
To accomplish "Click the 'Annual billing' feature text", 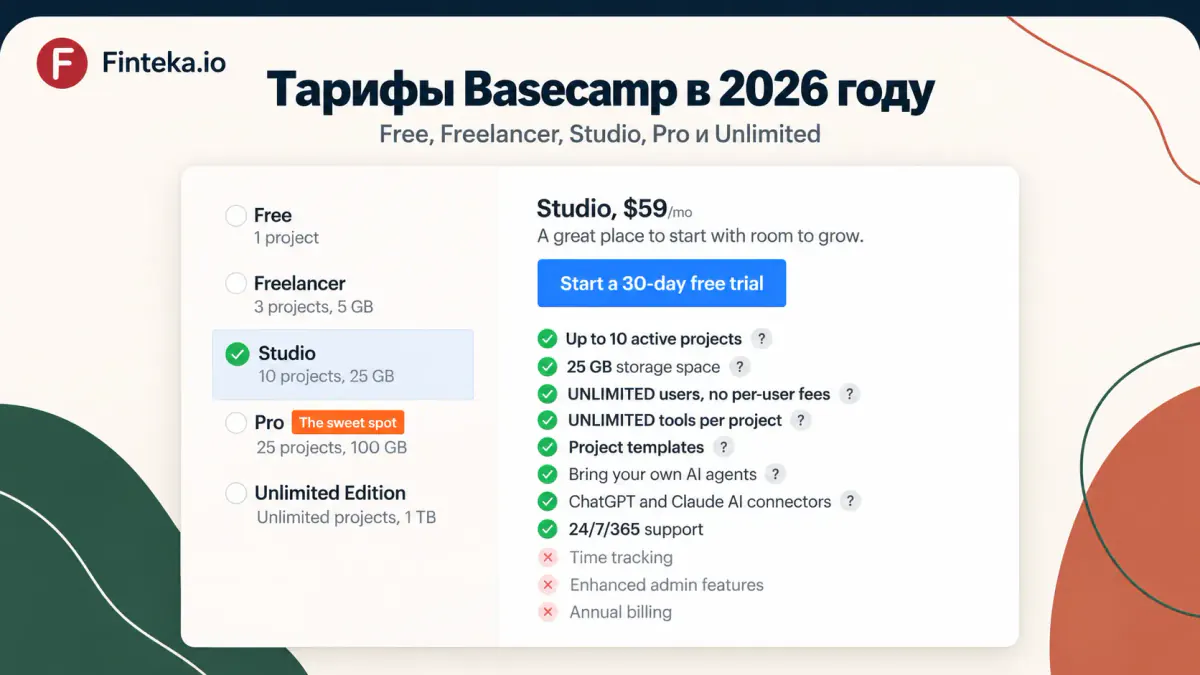I will pyautogui.click(x=621, y=612).
